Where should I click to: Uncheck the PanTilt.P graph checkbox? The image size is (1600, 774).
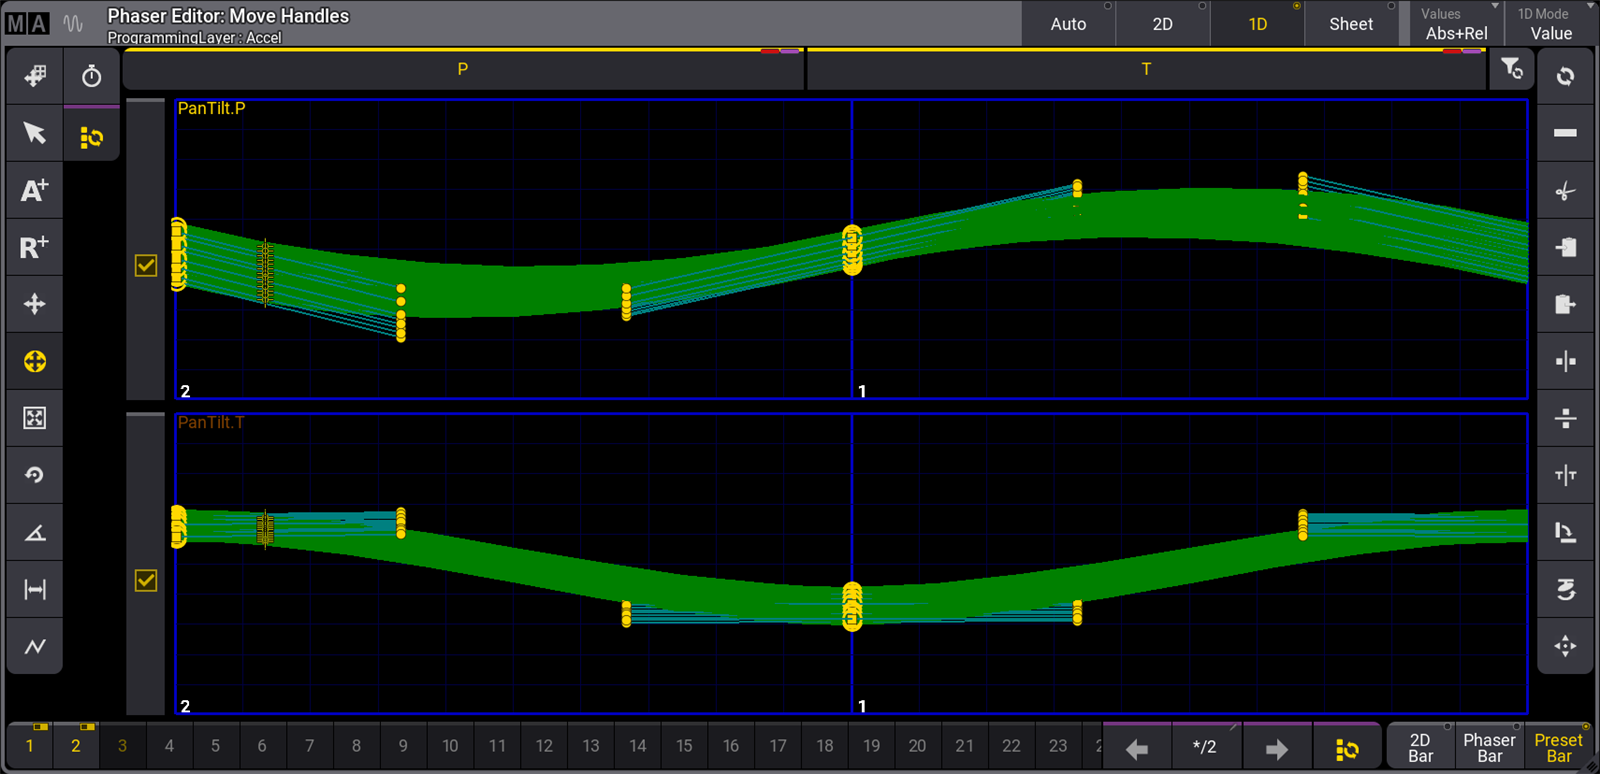coord(146,265)
